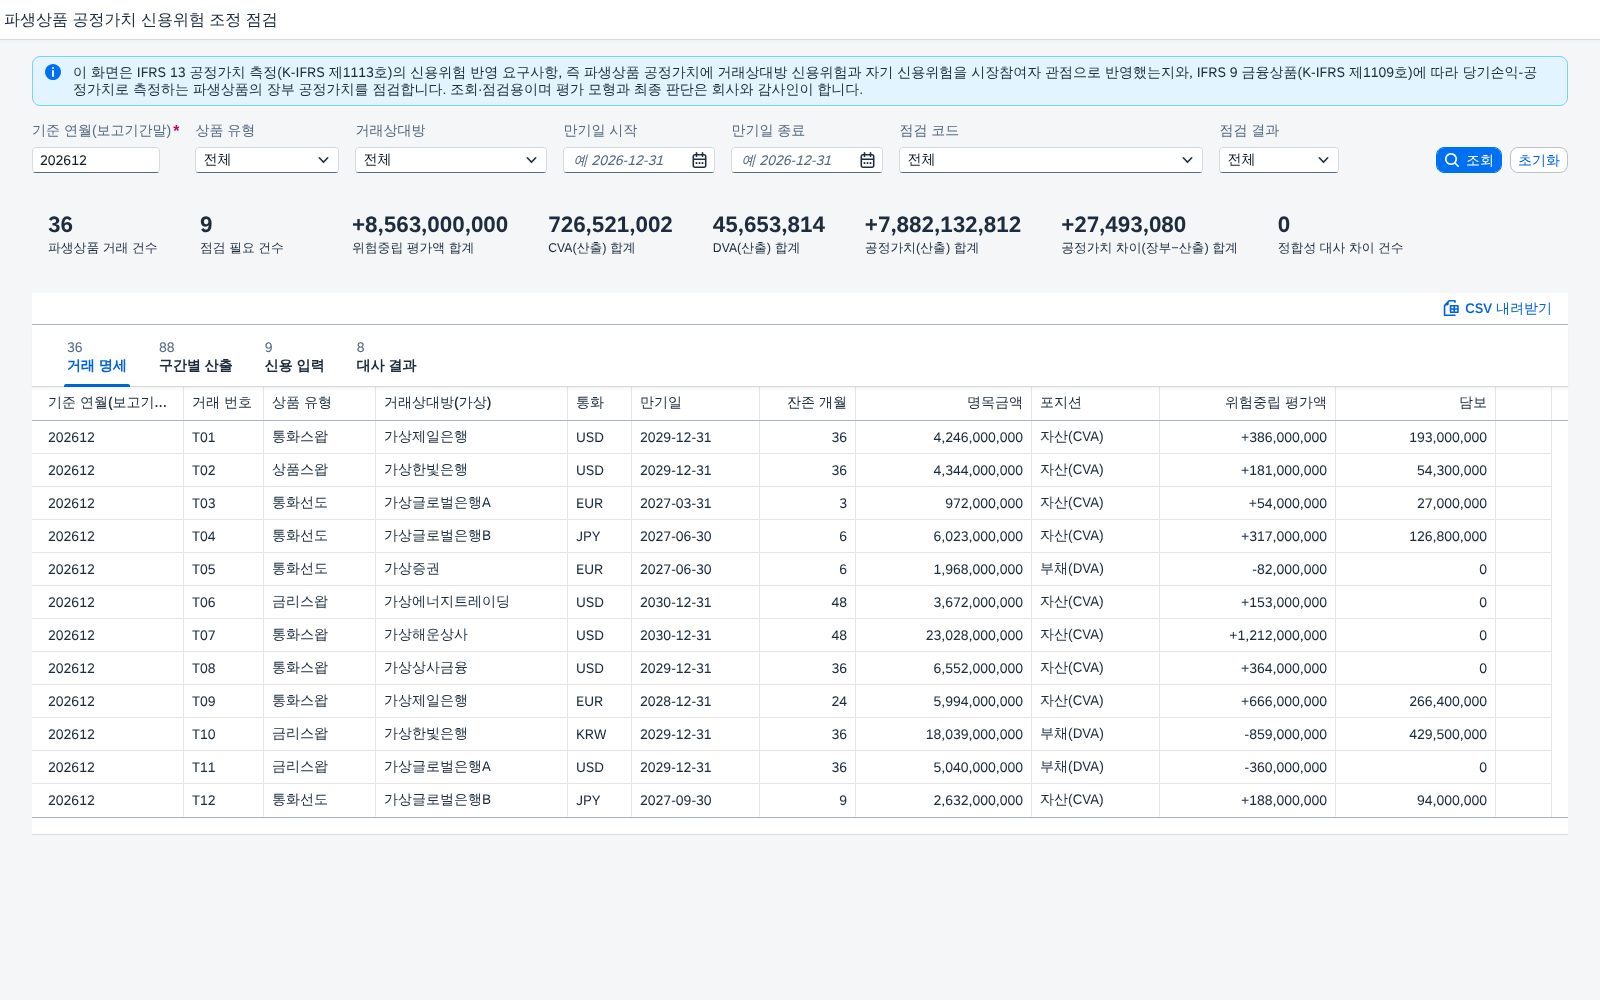
Task: Click trade number T07
Action: pyautogui.click(x=204, y=635)
